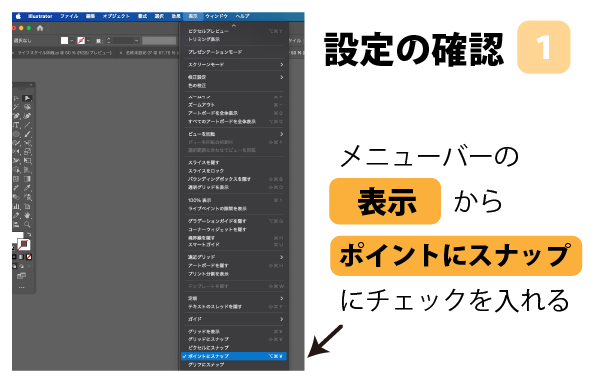Set color mode to None icon
The height and width of the screenshot is (385, 601).
tap(29, 257)
